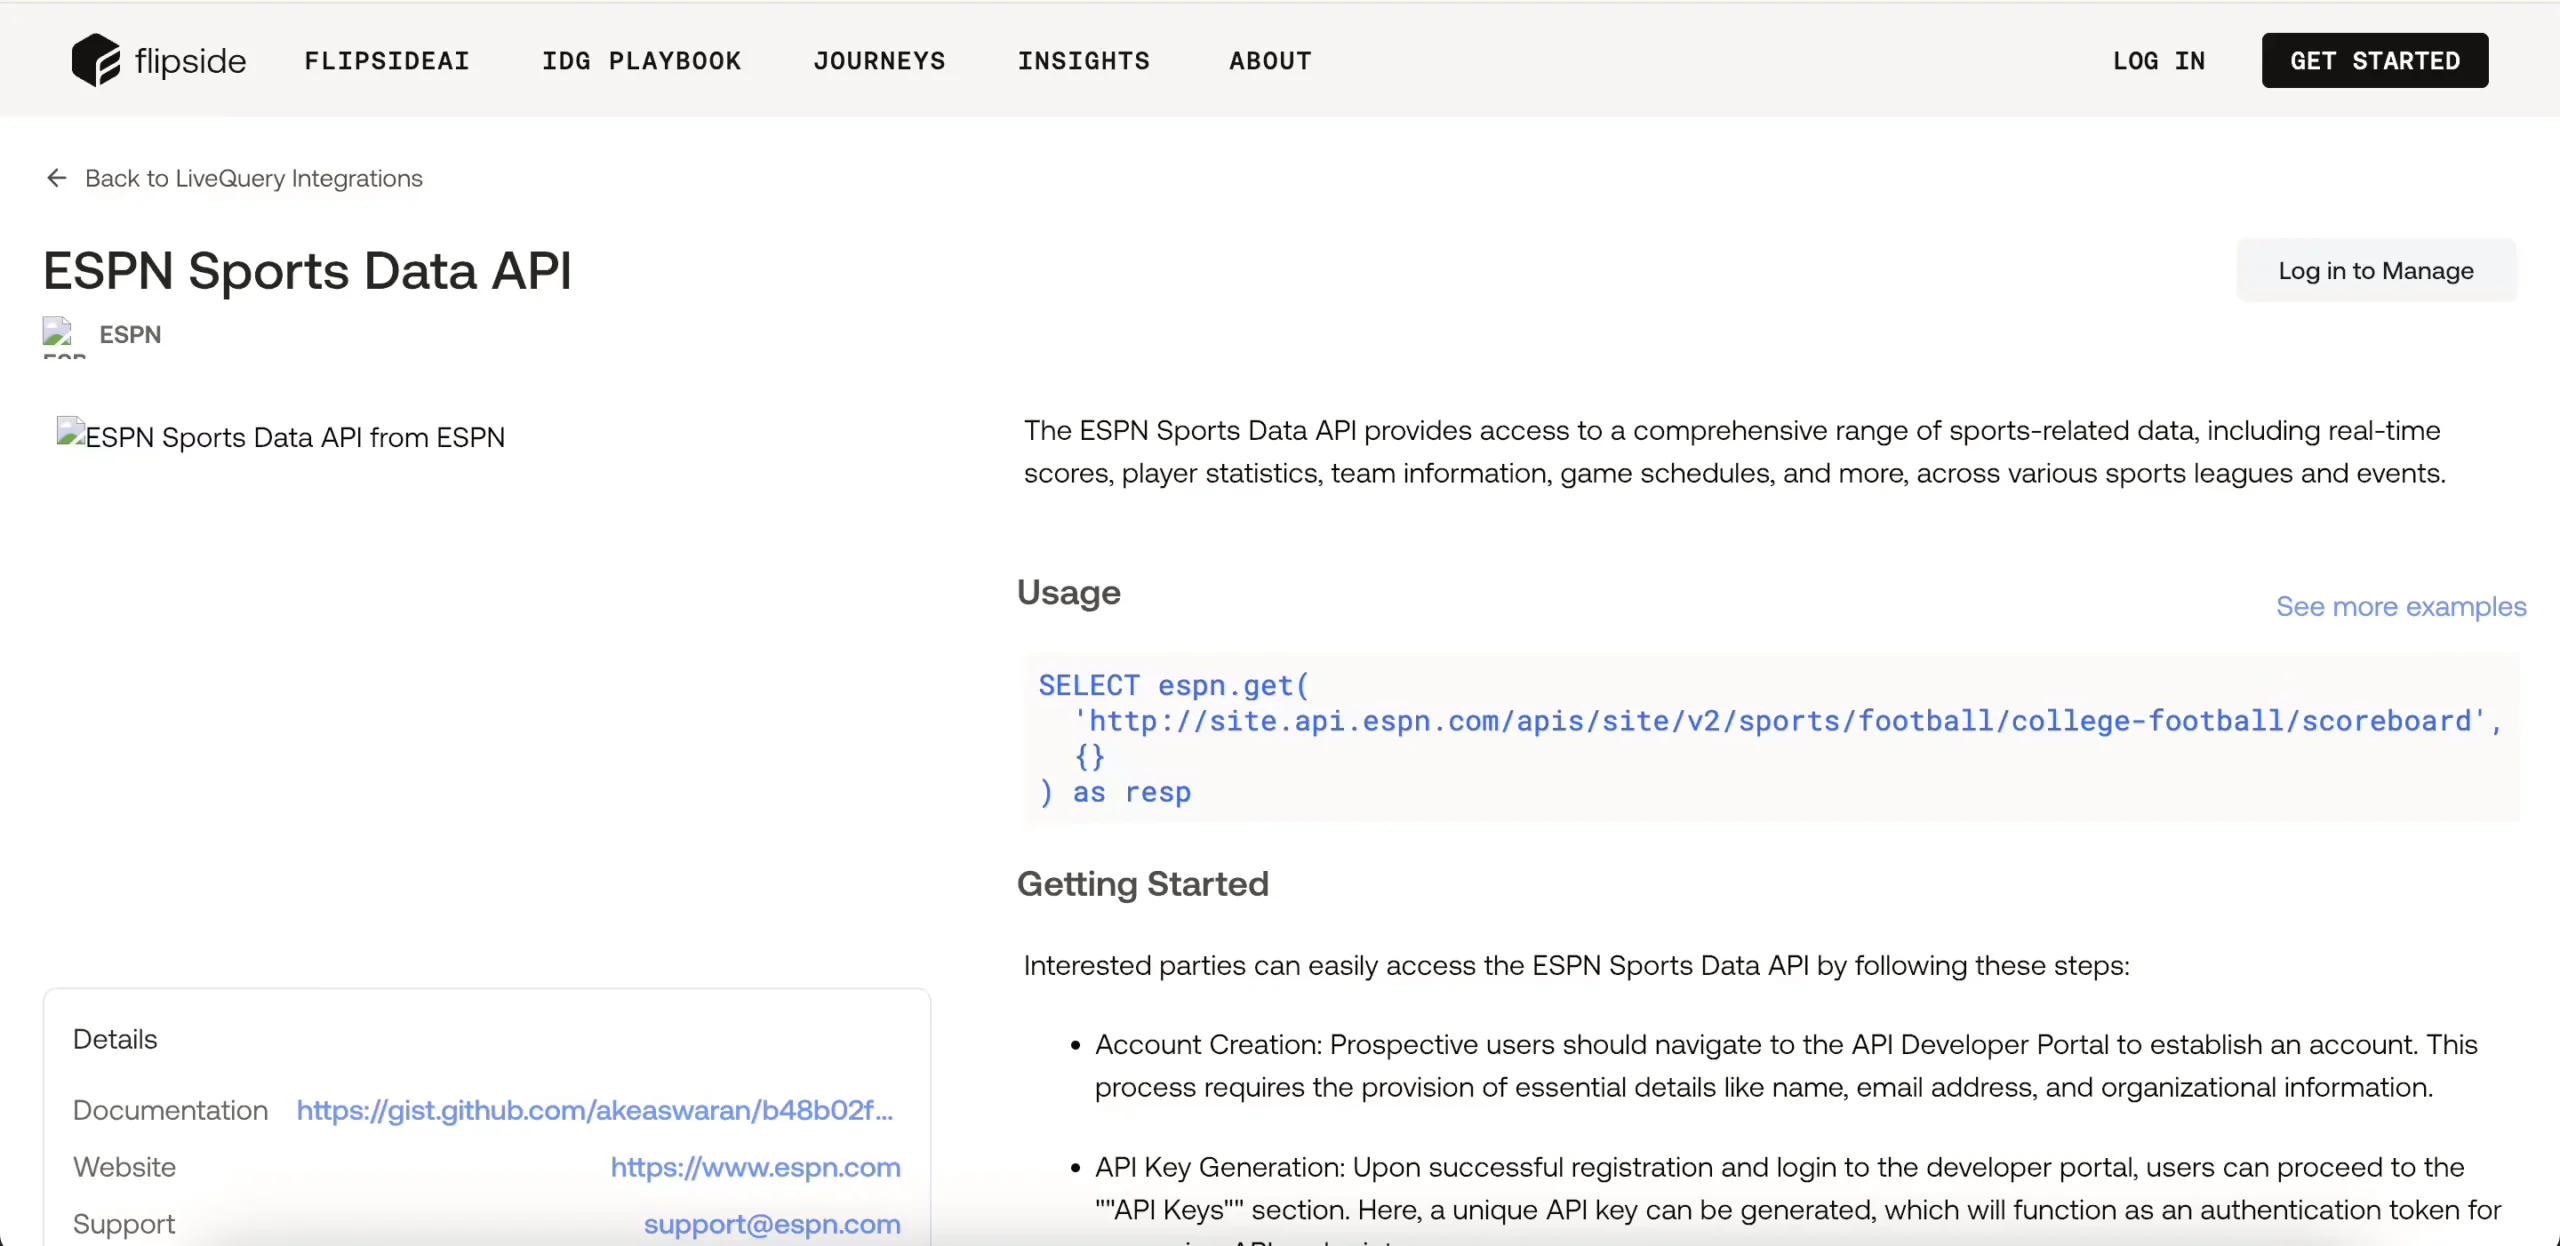Click the Website label in Details
This screenshot has width=2560, height=1246.
(124, 1167)
